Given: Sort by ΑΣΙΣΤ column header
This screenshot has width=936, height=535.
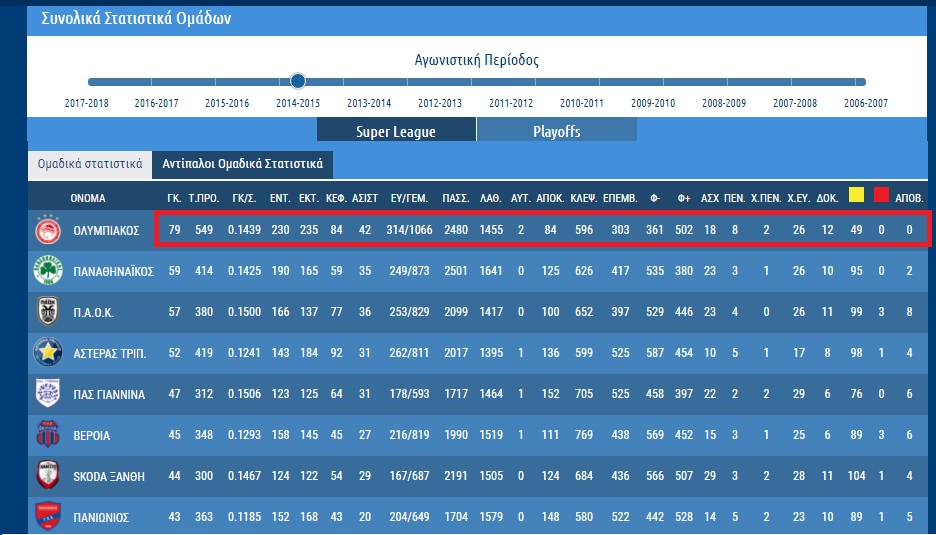Looking at the screenshot, I should point(365,198).
